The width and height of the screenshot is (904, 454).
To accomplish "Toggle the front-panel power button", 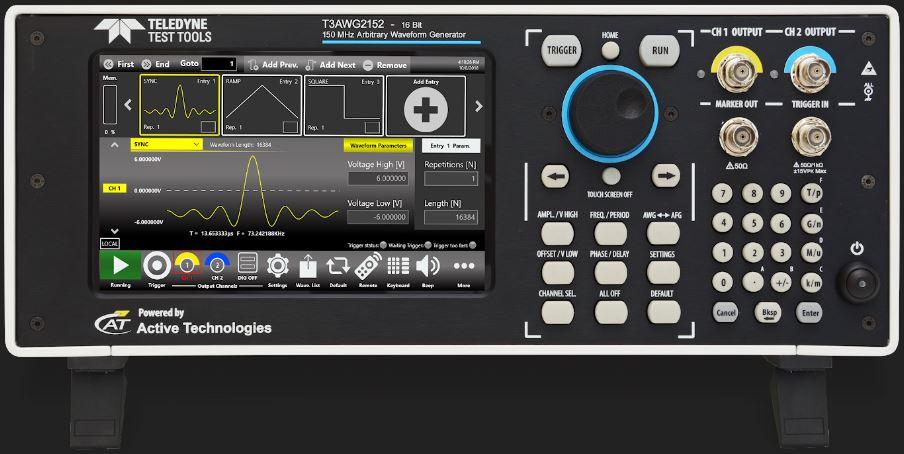I will tap(857, 282).
